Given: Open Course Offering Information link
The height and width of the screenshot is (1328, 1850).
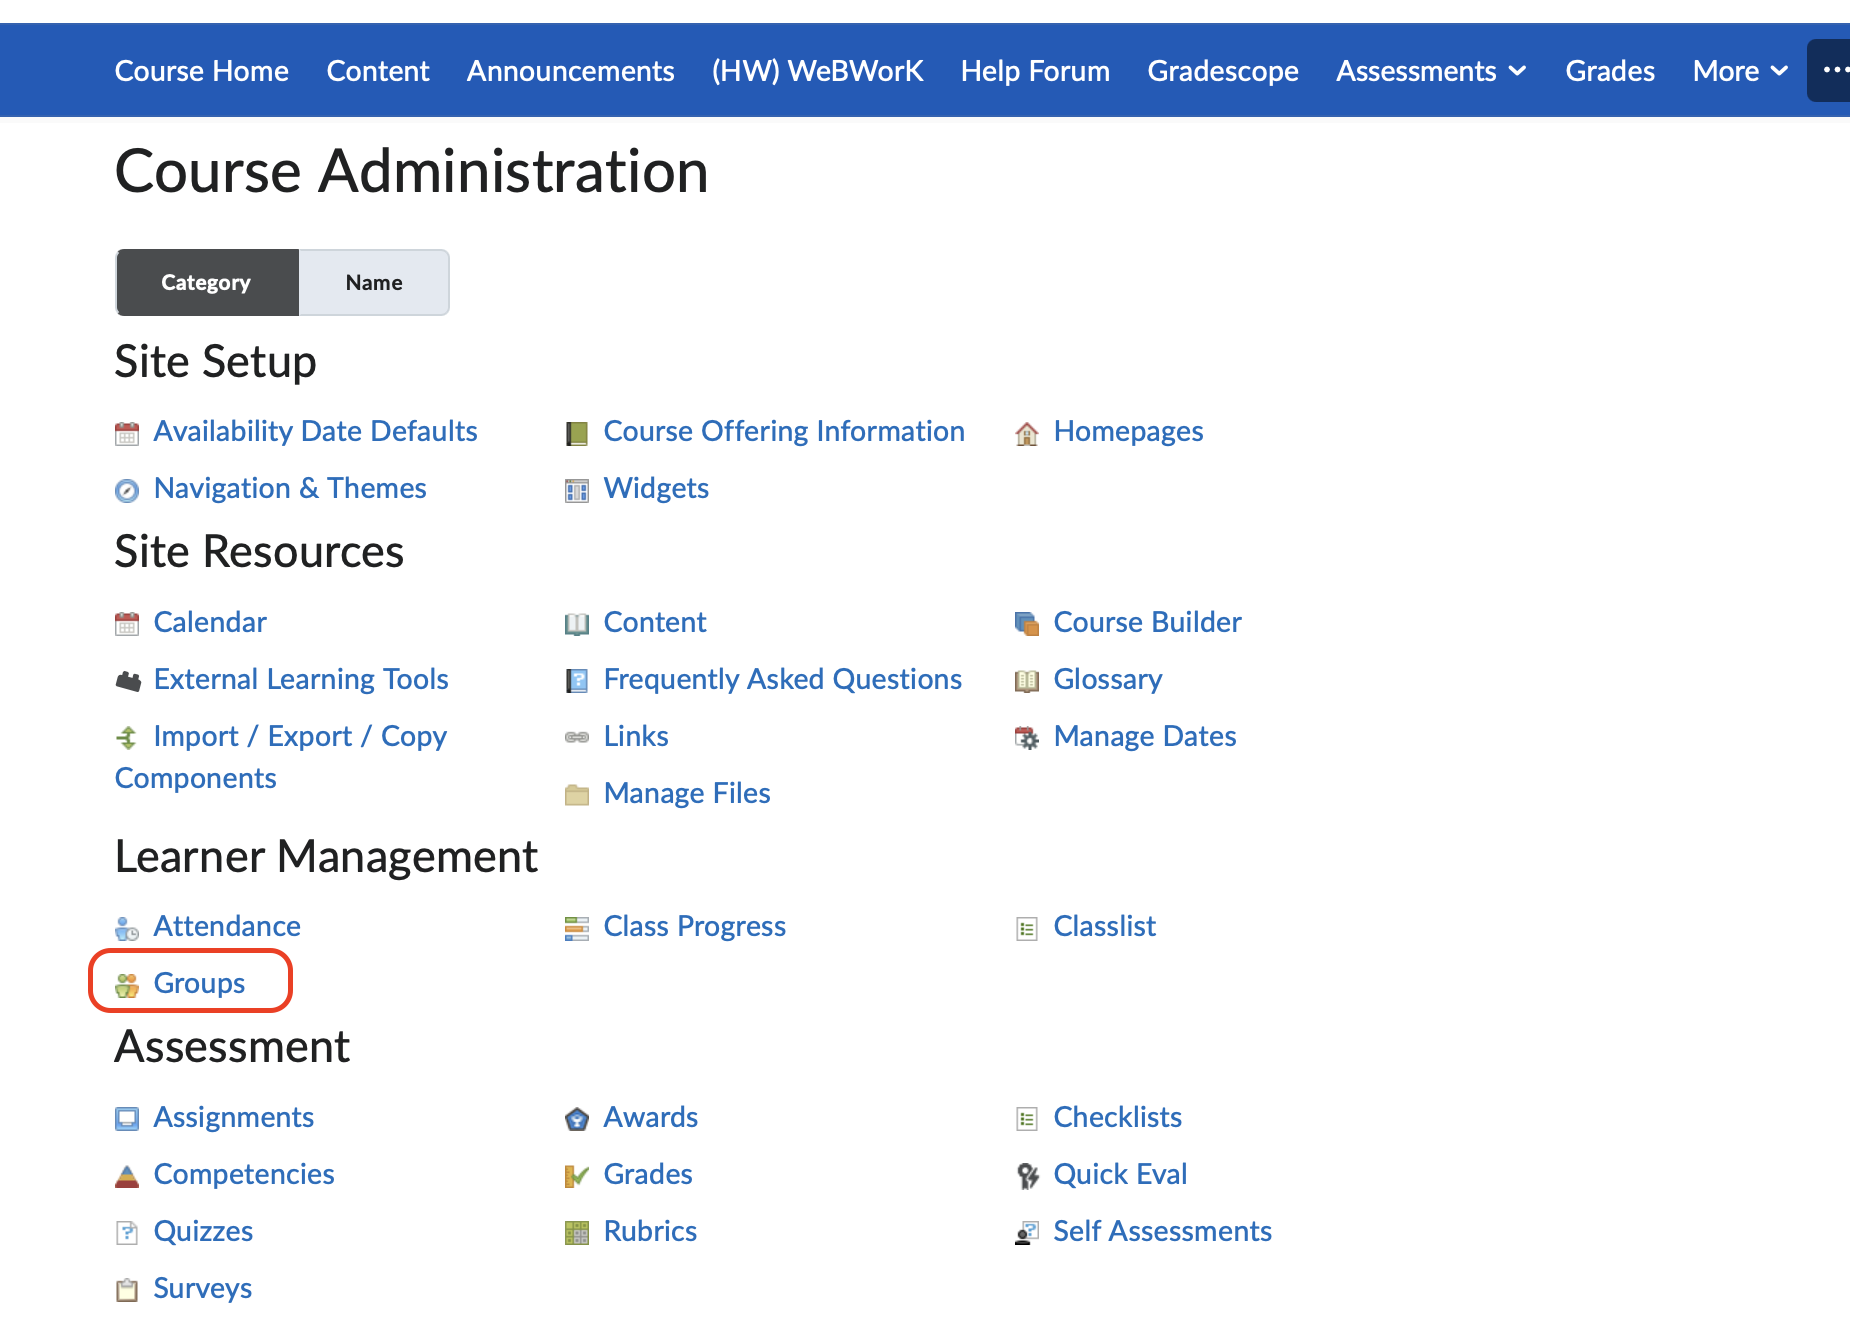Looking at the screenshot, I should point(784,432).
